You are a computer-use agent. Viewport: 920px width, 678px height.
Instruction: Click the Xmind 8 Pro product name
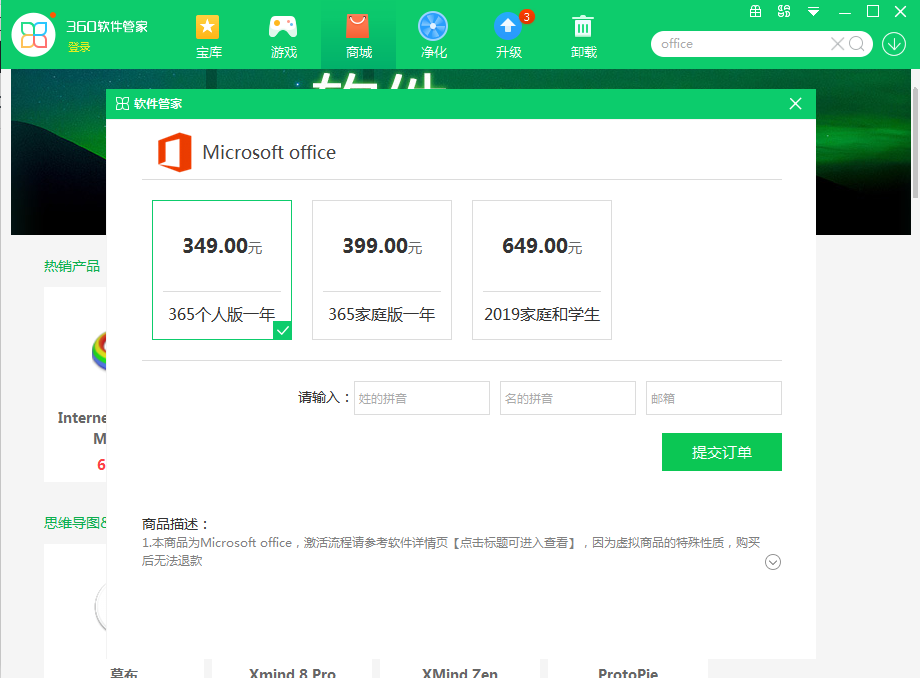point(292,672)
